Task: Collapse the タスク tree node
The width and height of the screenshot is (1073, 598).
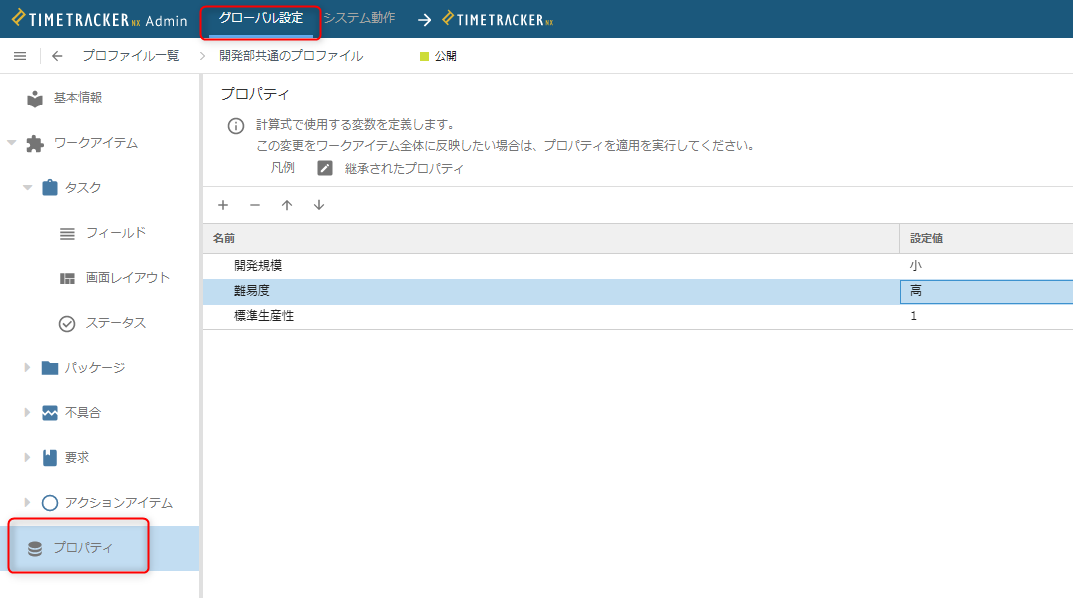Action: (x=27, y=187)
